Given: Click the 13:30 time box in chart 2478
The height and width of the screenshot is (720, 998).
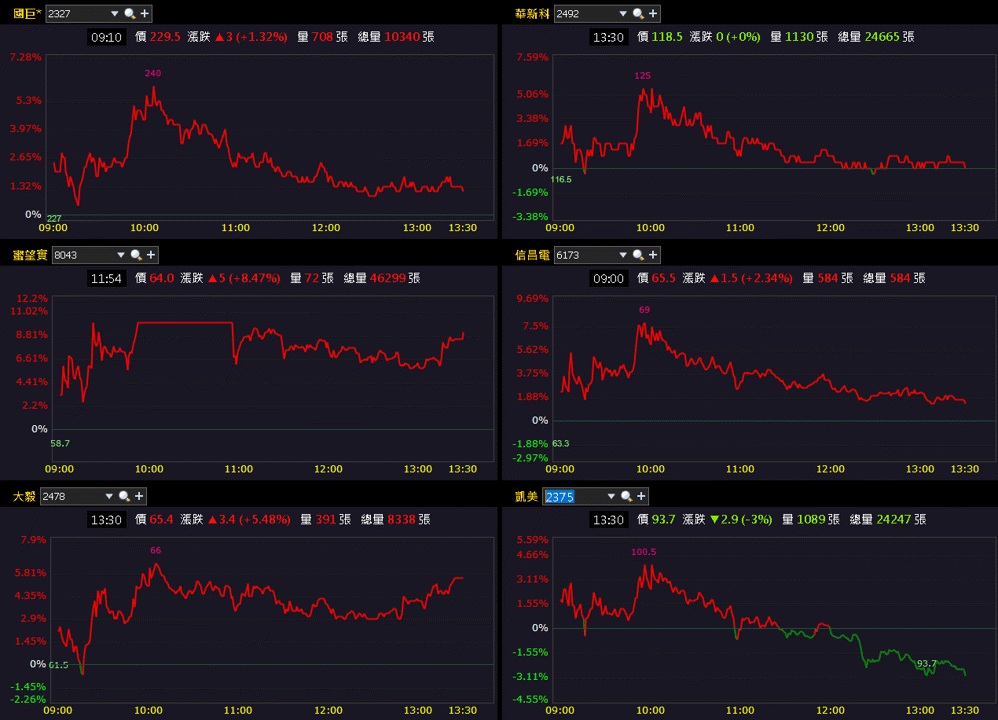Looking at the screenshot, I should (106, 519).
